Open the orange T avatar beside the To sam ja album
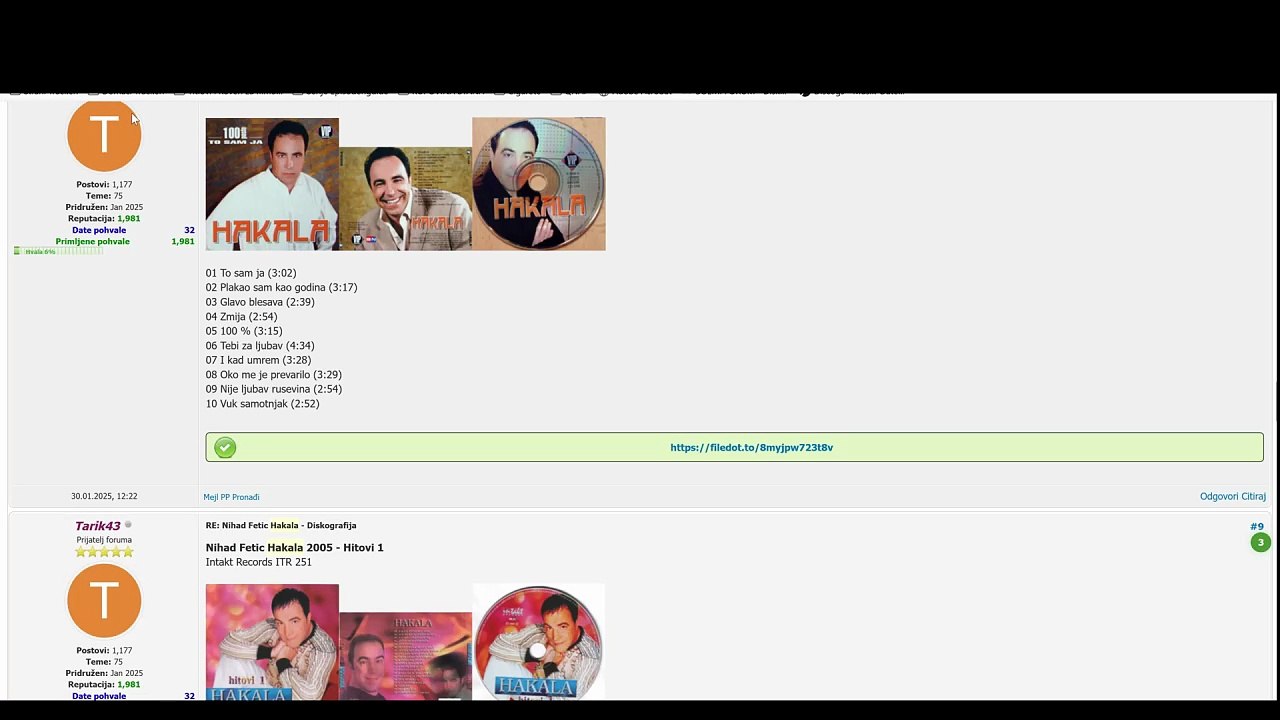 pyautogui.click(x=104, y=135)
